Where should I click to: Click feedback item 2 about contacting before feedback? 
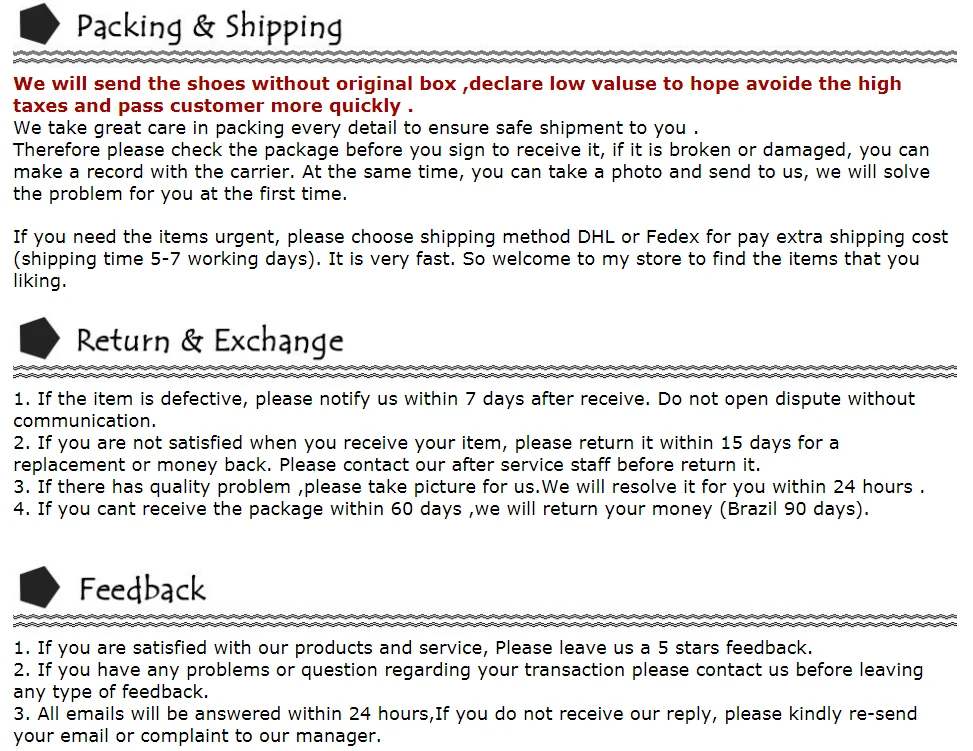coord(469,680)
